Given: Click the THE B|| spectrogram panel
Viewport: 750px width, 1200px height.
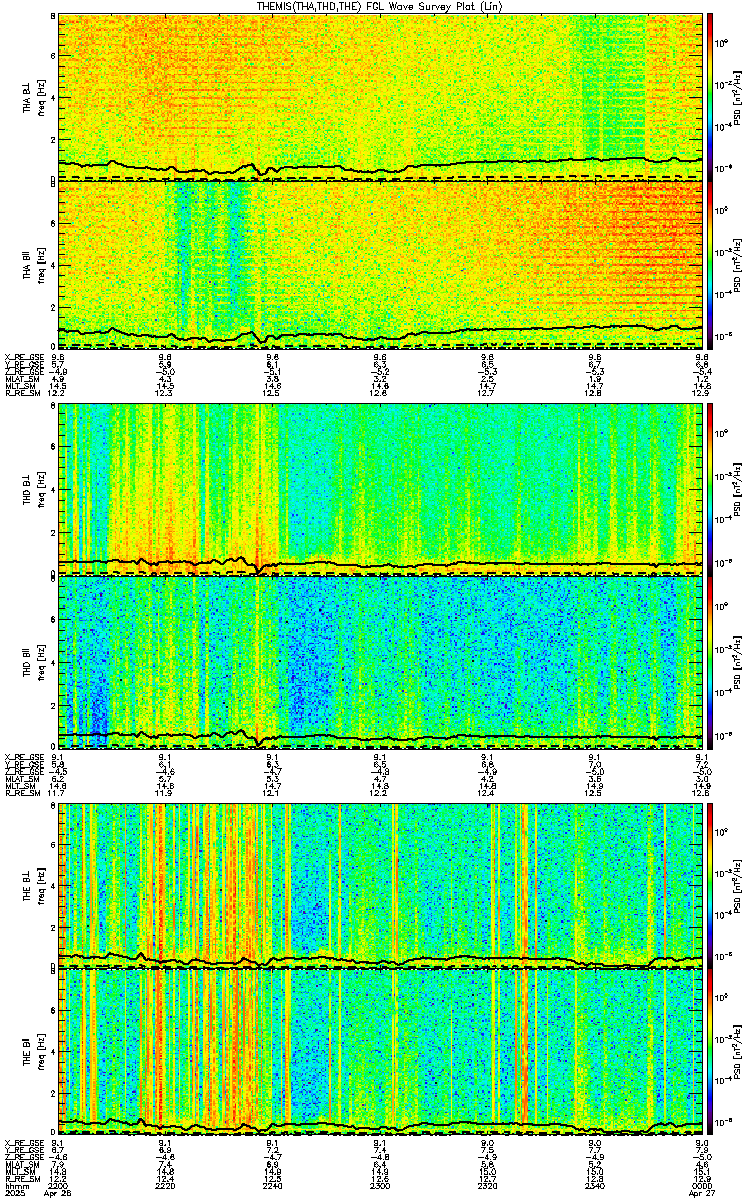Looking at the screenshot, I should coord(381,1051).
